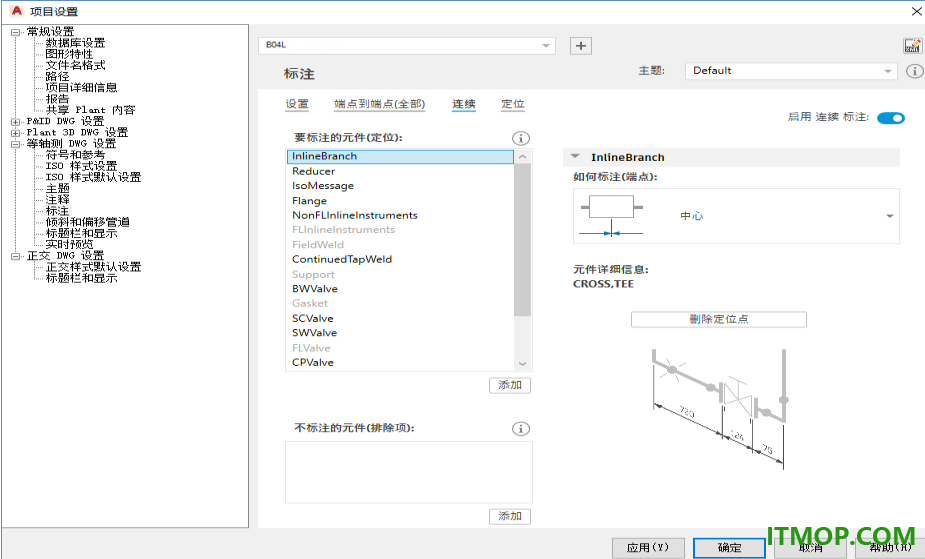
Task: Collapse the 正交 DWG 设置 node
Action: 15,256
